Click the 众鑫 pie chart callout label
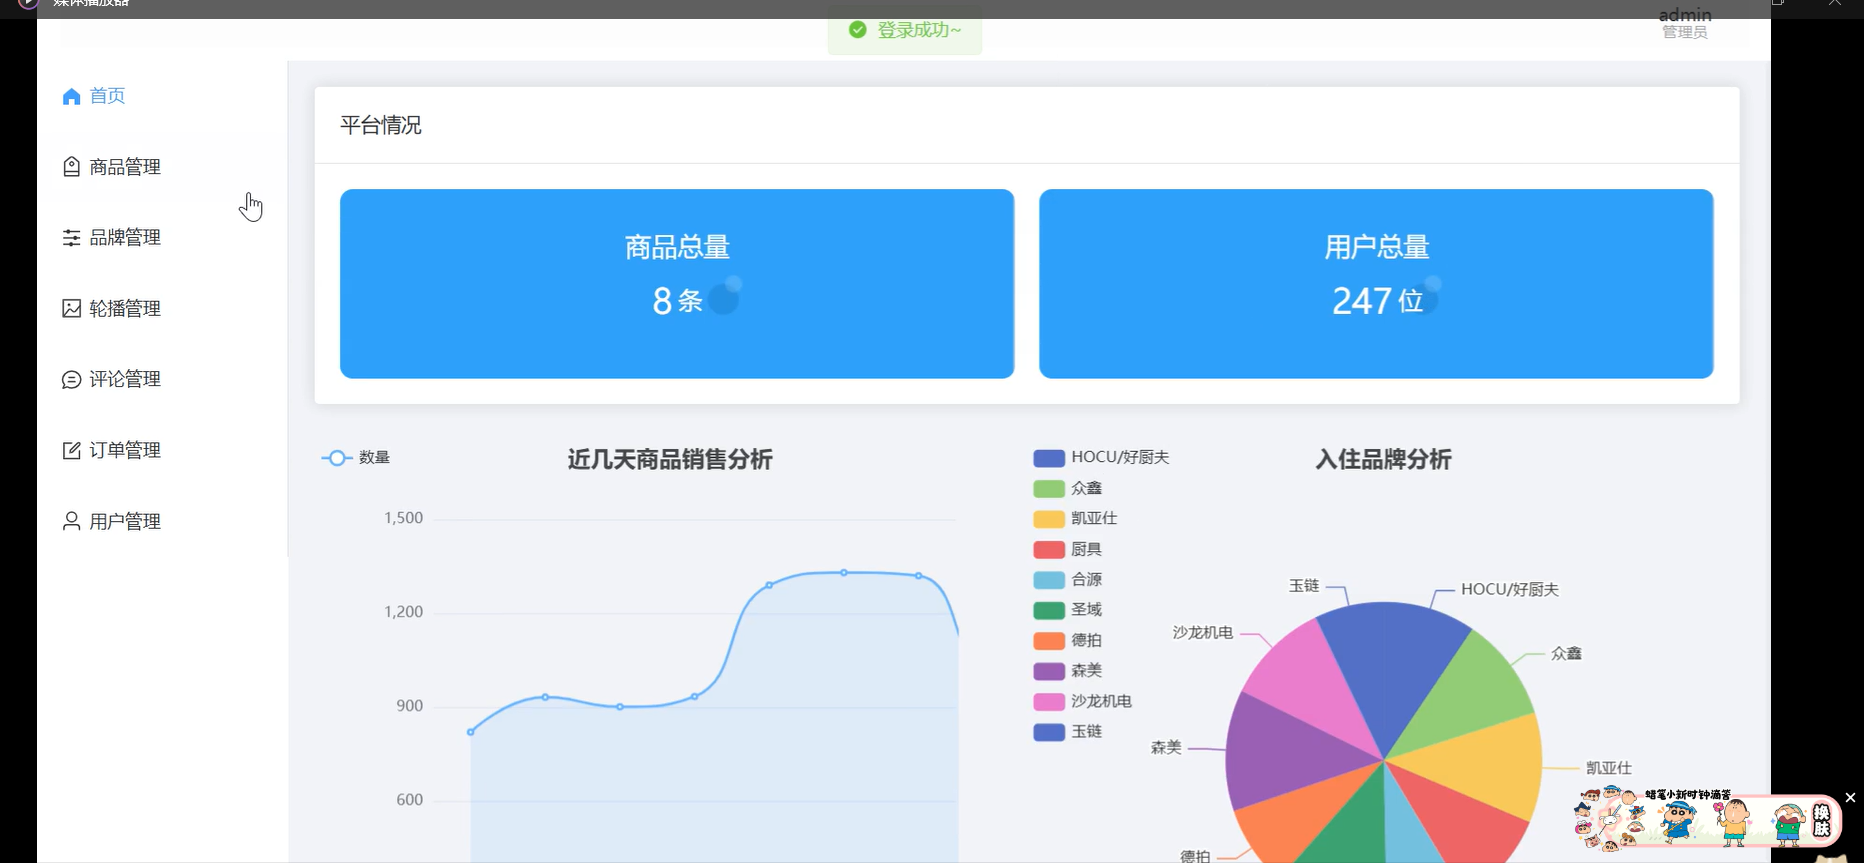Image resolution: width=1864 pixels, height=863 pixels. click(x=1566, y=653)
